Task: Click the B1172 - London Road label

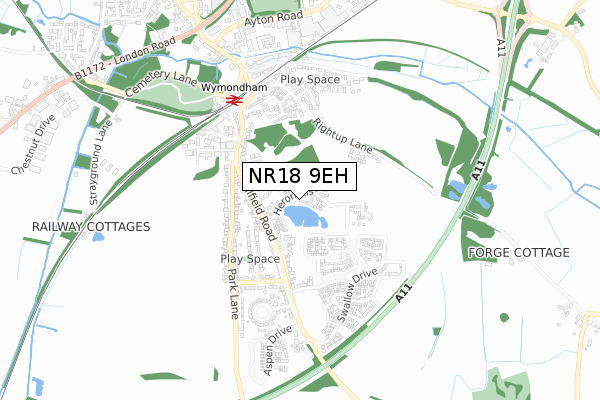Action: (x=125, y=57)
